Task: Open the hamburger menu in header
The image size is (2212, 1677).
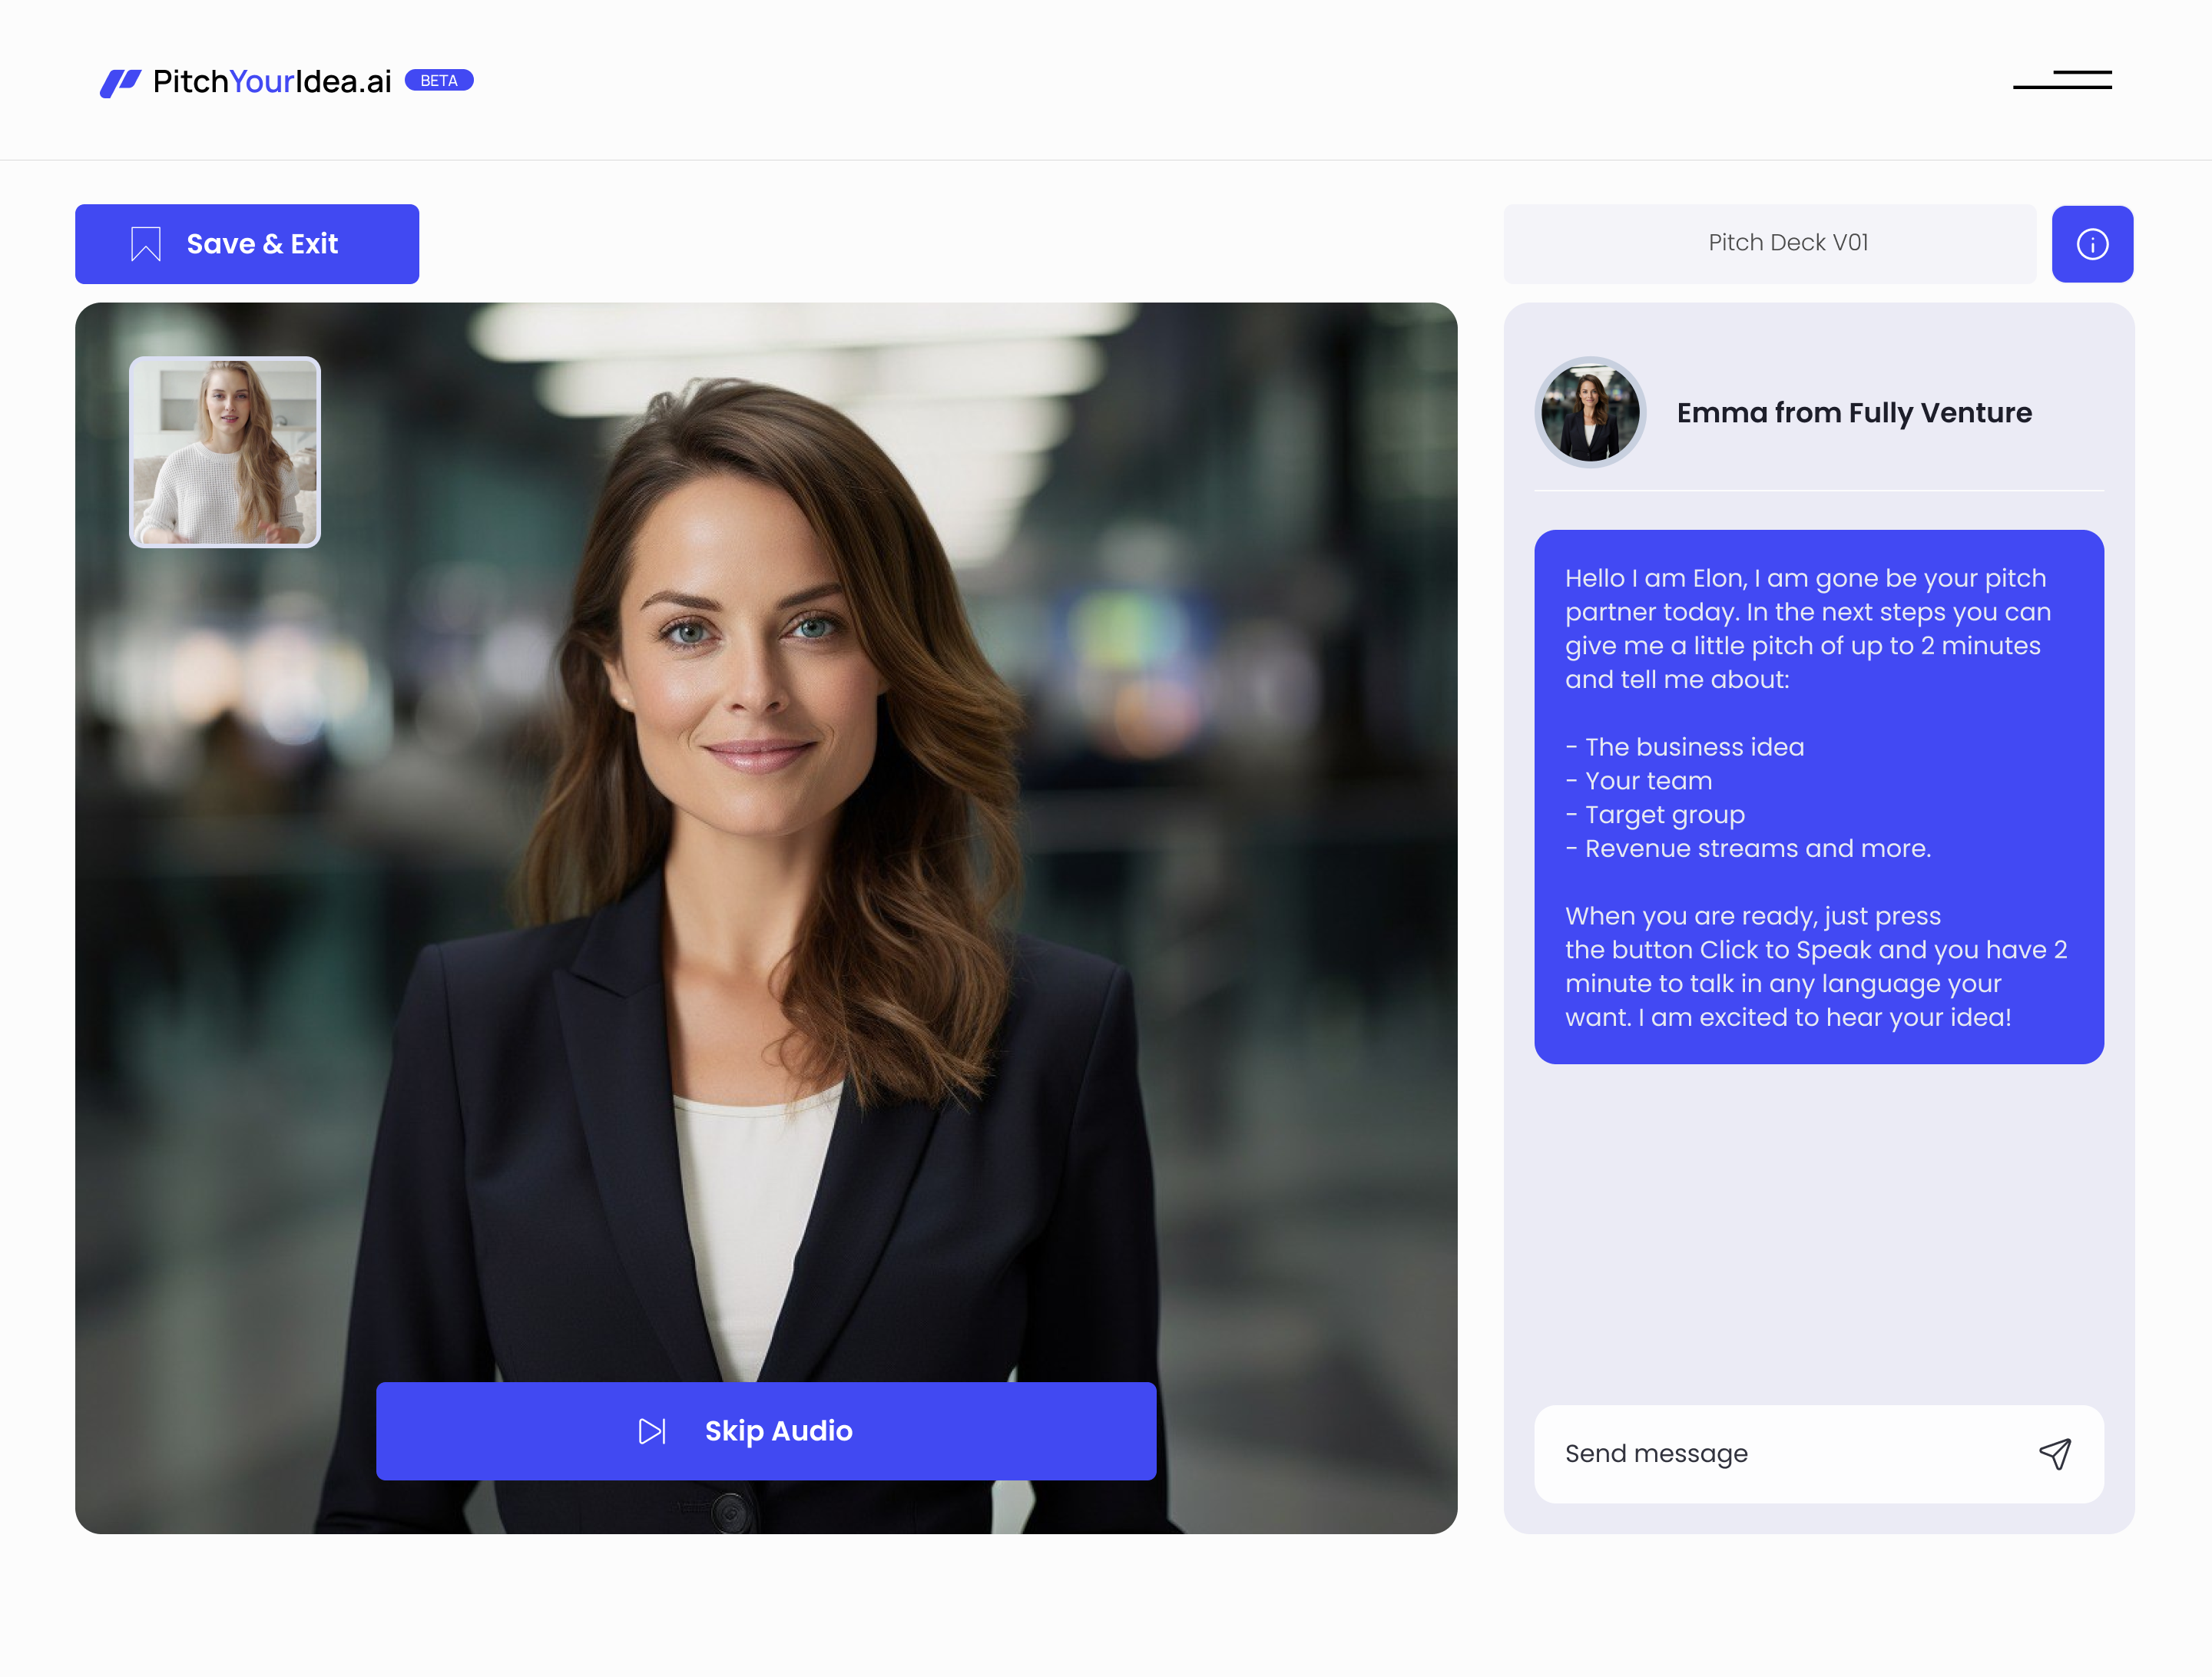Action: tap(2062, 80)
